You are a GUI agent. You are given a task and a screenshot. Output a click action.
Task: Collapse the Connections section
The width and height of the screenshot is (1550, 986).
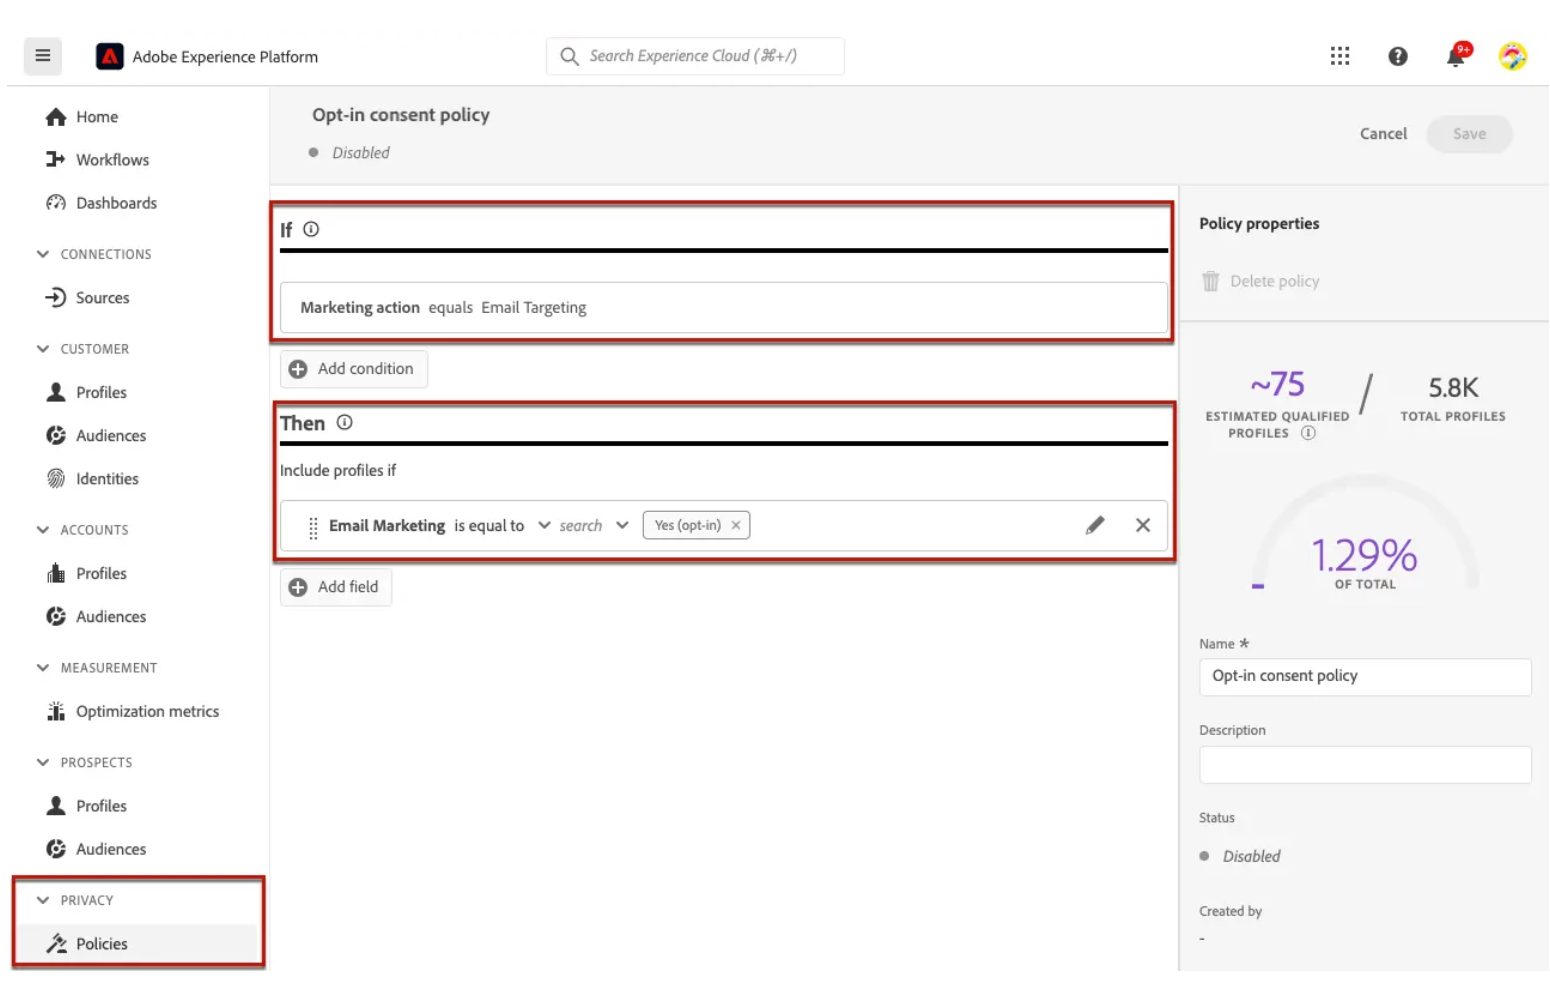[x=43, y=254]
